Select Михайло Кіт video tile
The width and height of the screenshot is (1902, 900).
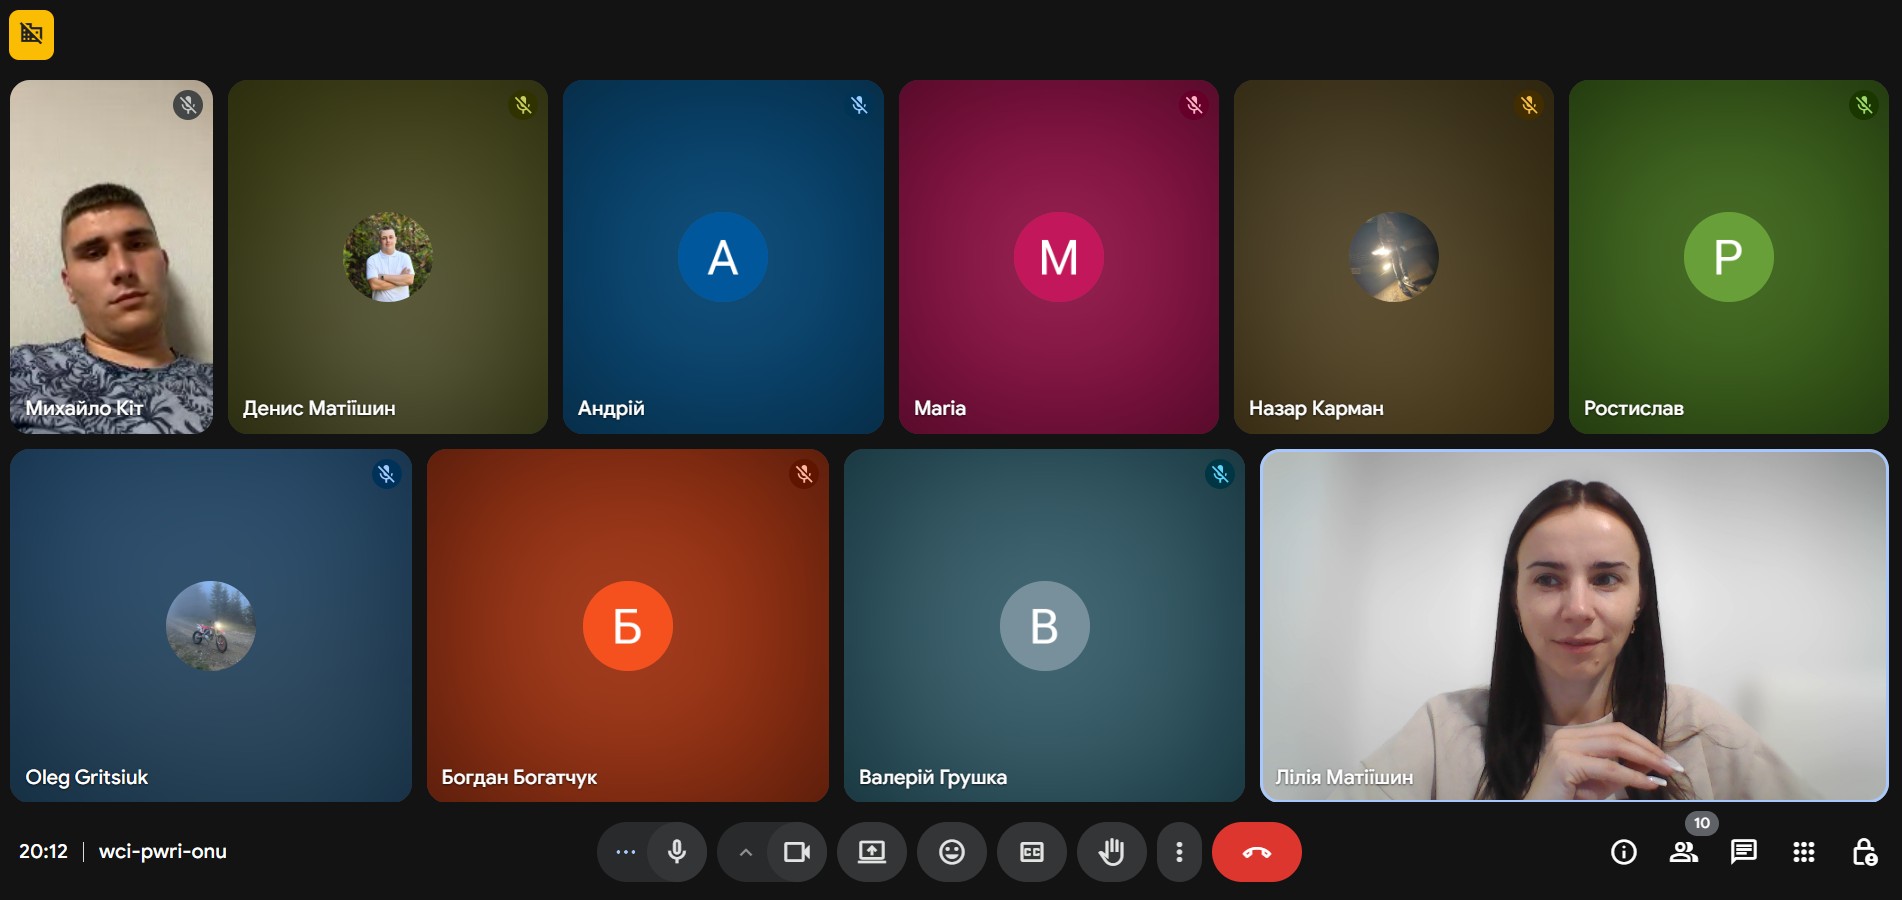tap(111, 257)
